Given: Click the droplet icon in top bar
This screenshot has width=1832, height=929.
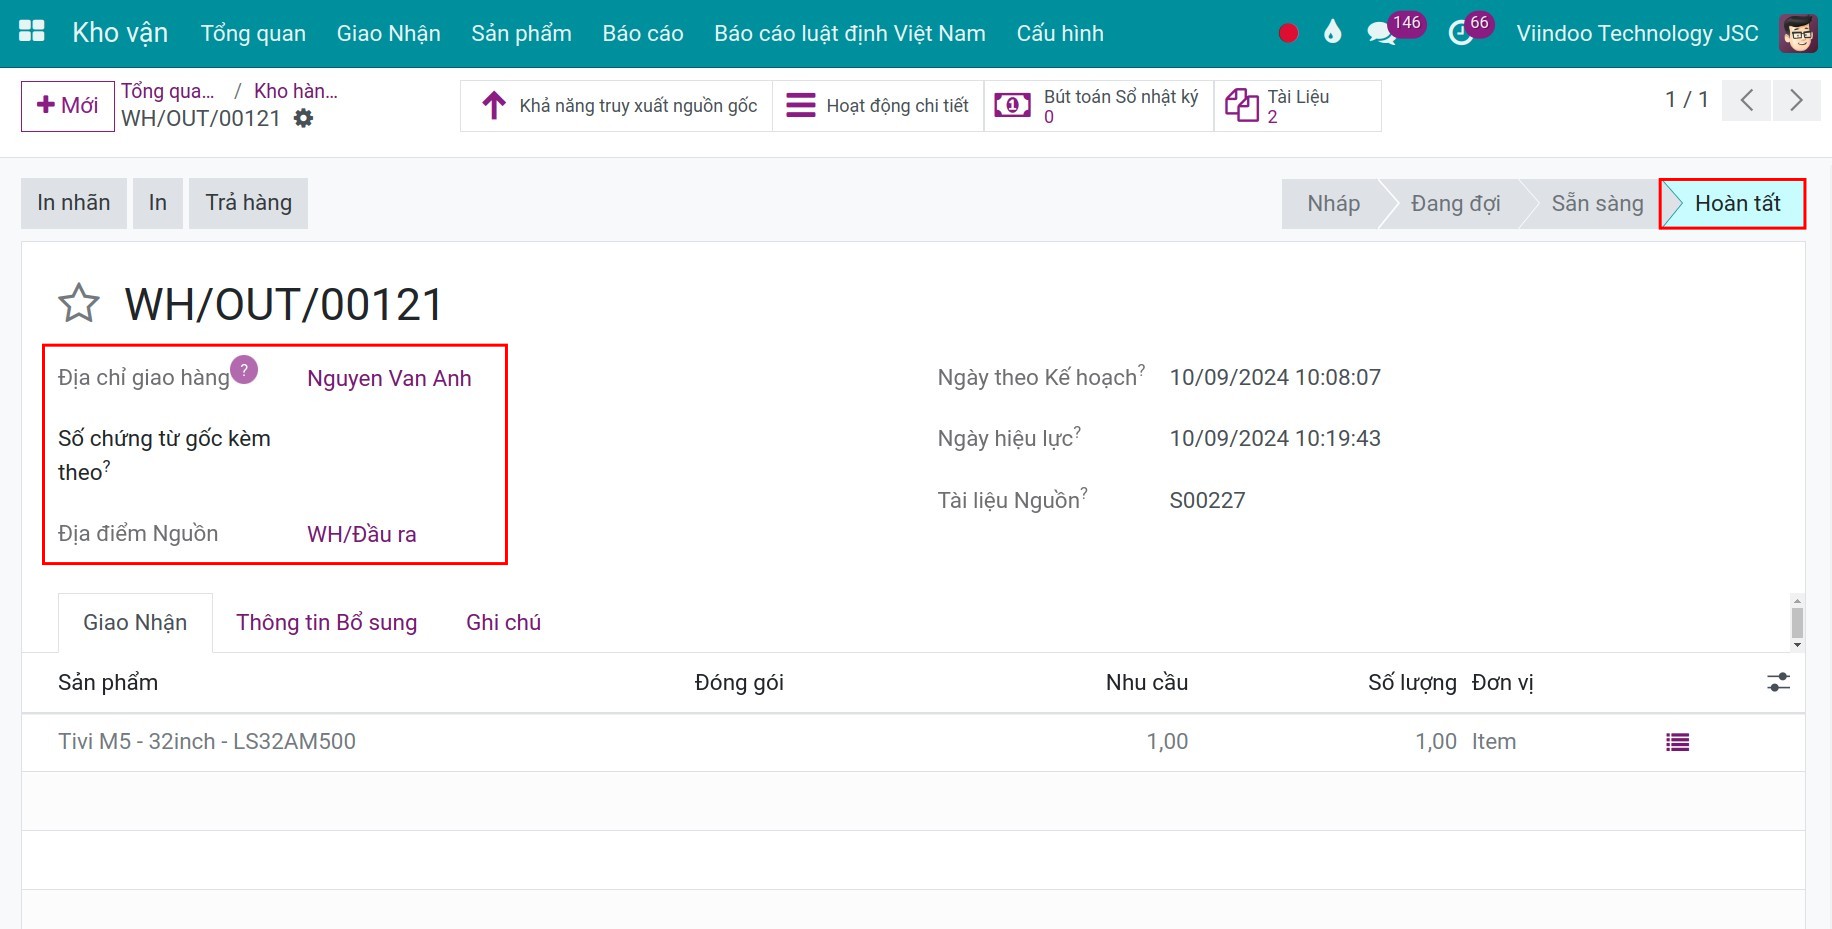Looking at the screenshot, I should [1332, 32].
